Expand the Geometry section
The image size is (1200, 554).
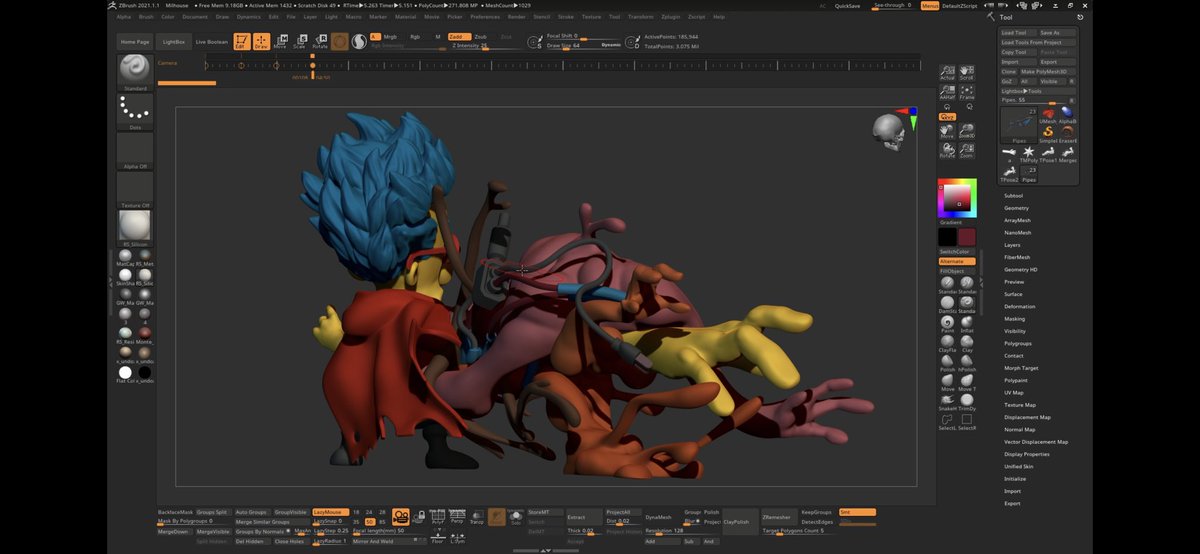click(1016, 208)
